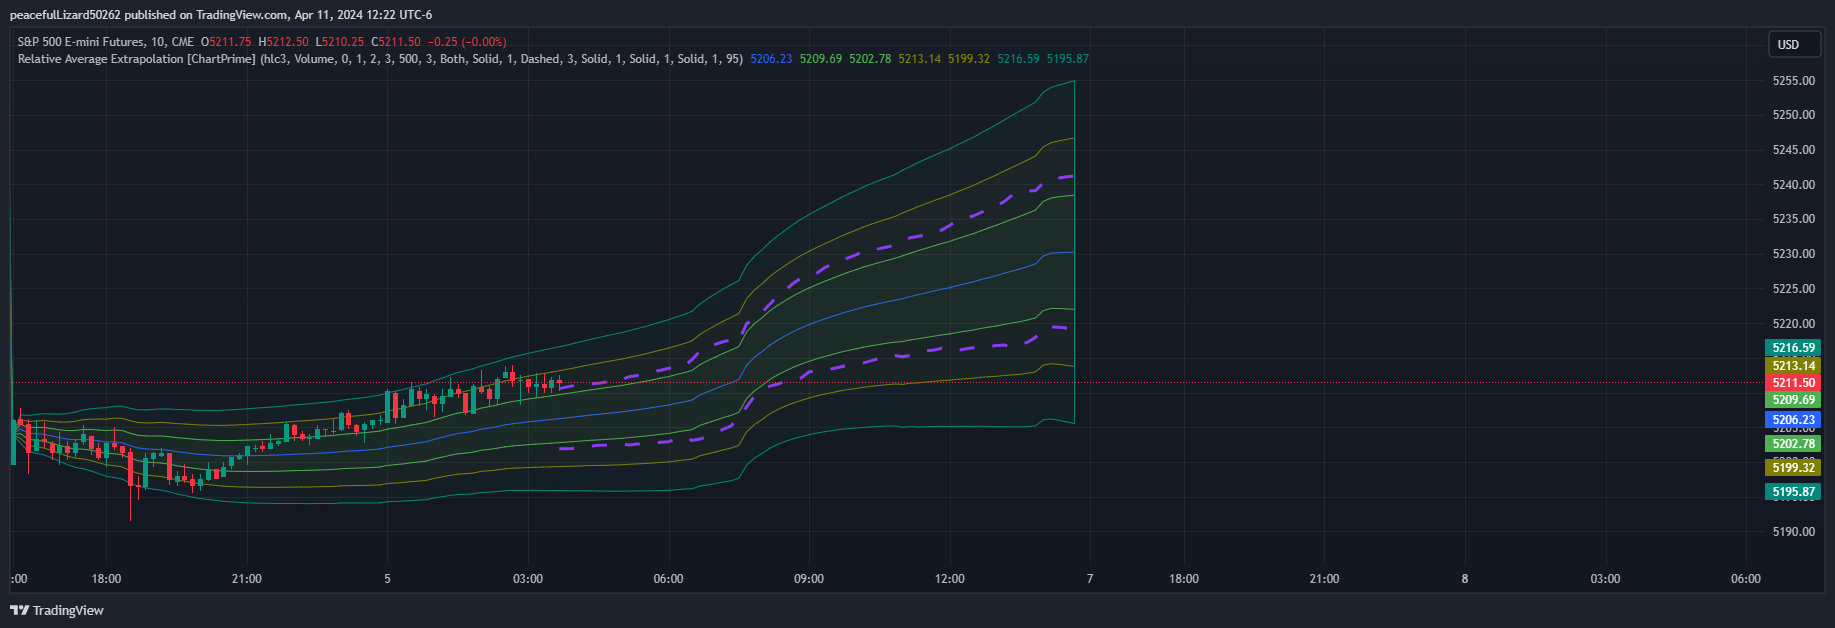This screenshot has width=1835, height=628.
Task: Click the teal 5216.59 price scale tag
Action: click(x=1793, y=348)
